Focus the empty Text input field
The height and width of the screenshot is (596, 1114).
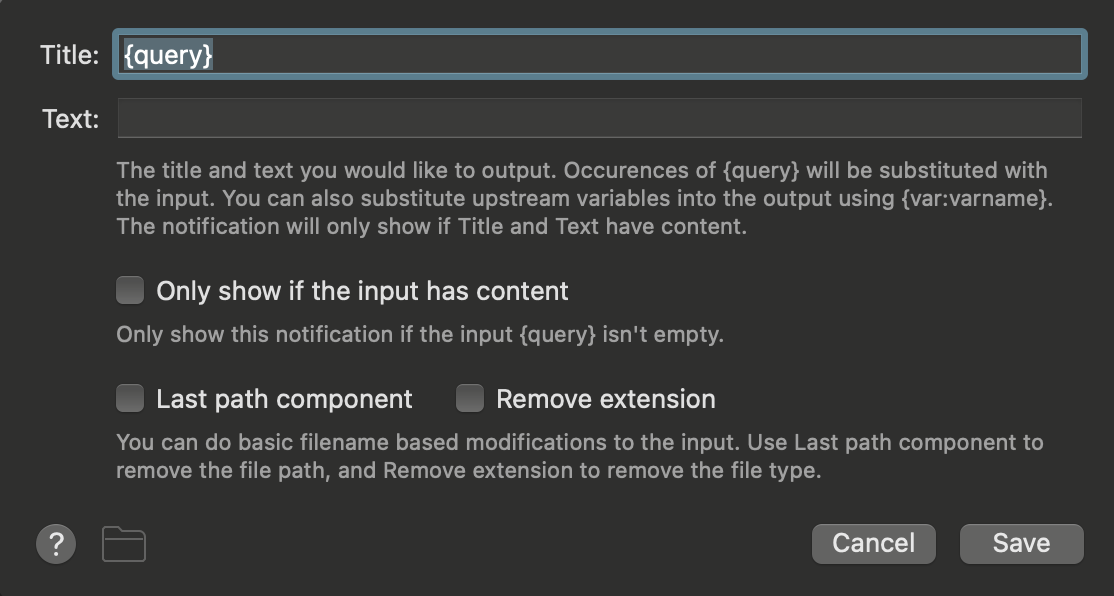599,118
